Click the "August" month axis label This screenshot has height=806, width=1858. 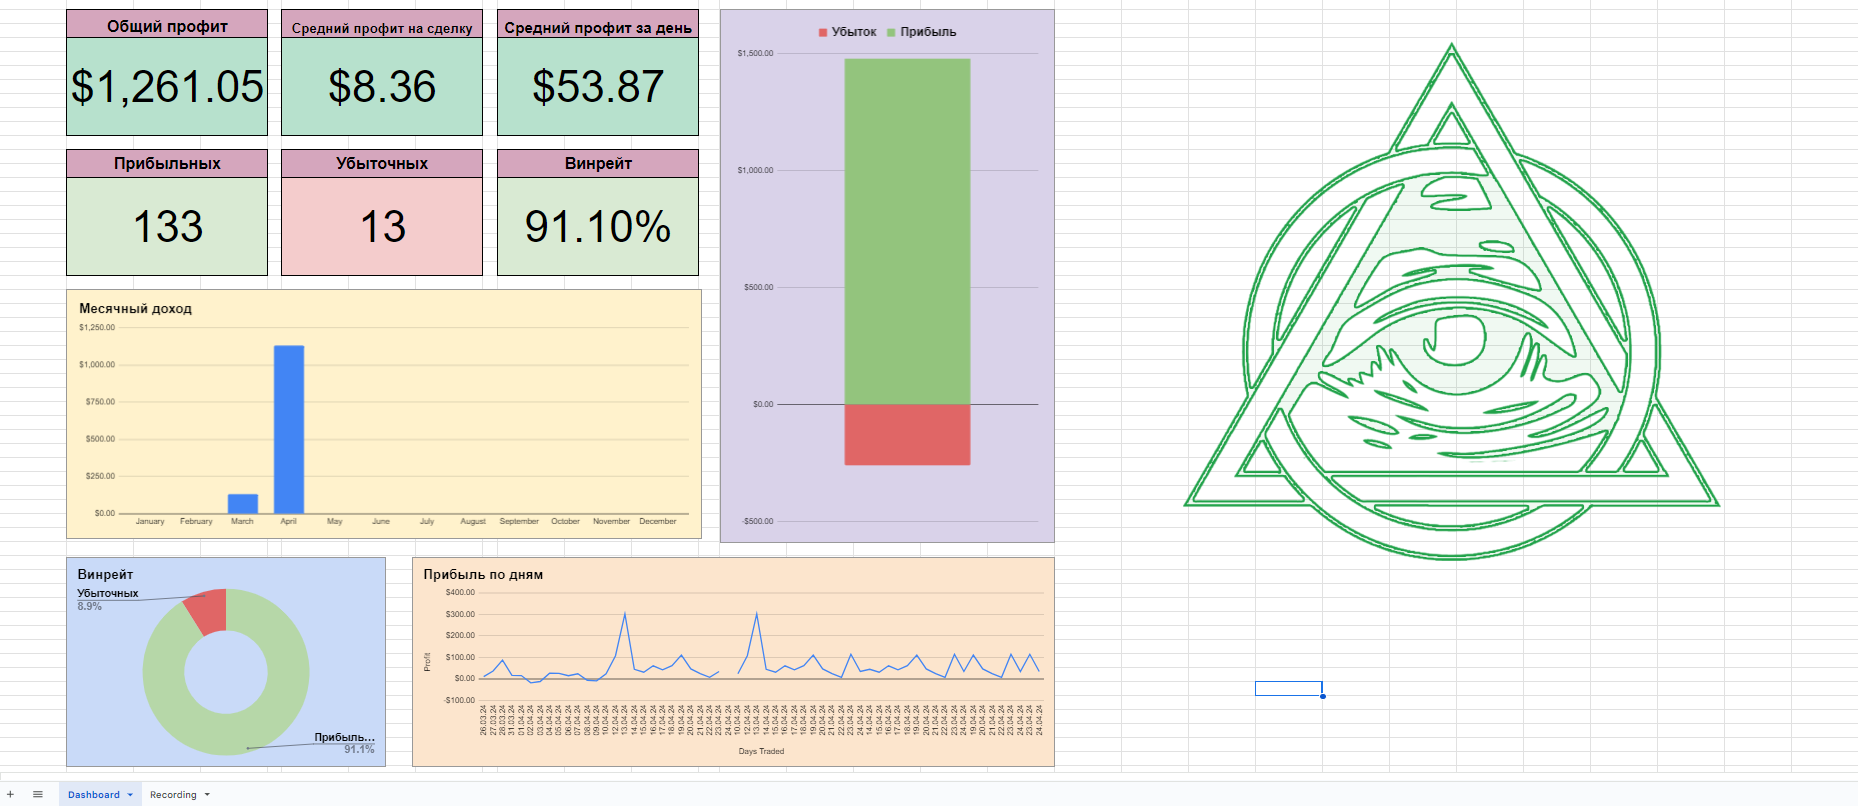pyautogui.click(x=473, y=521)
